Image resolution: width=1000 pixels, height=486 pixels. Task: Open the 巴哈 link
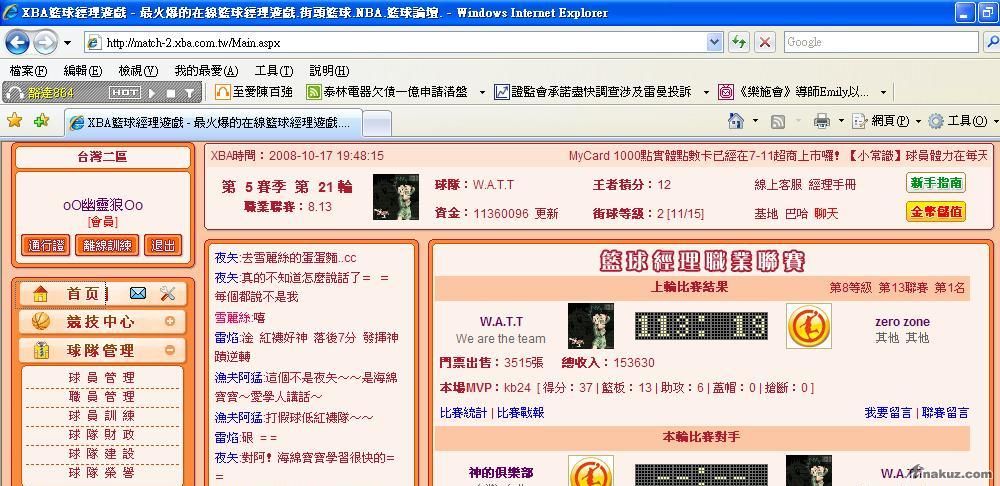tap(796, 214)
